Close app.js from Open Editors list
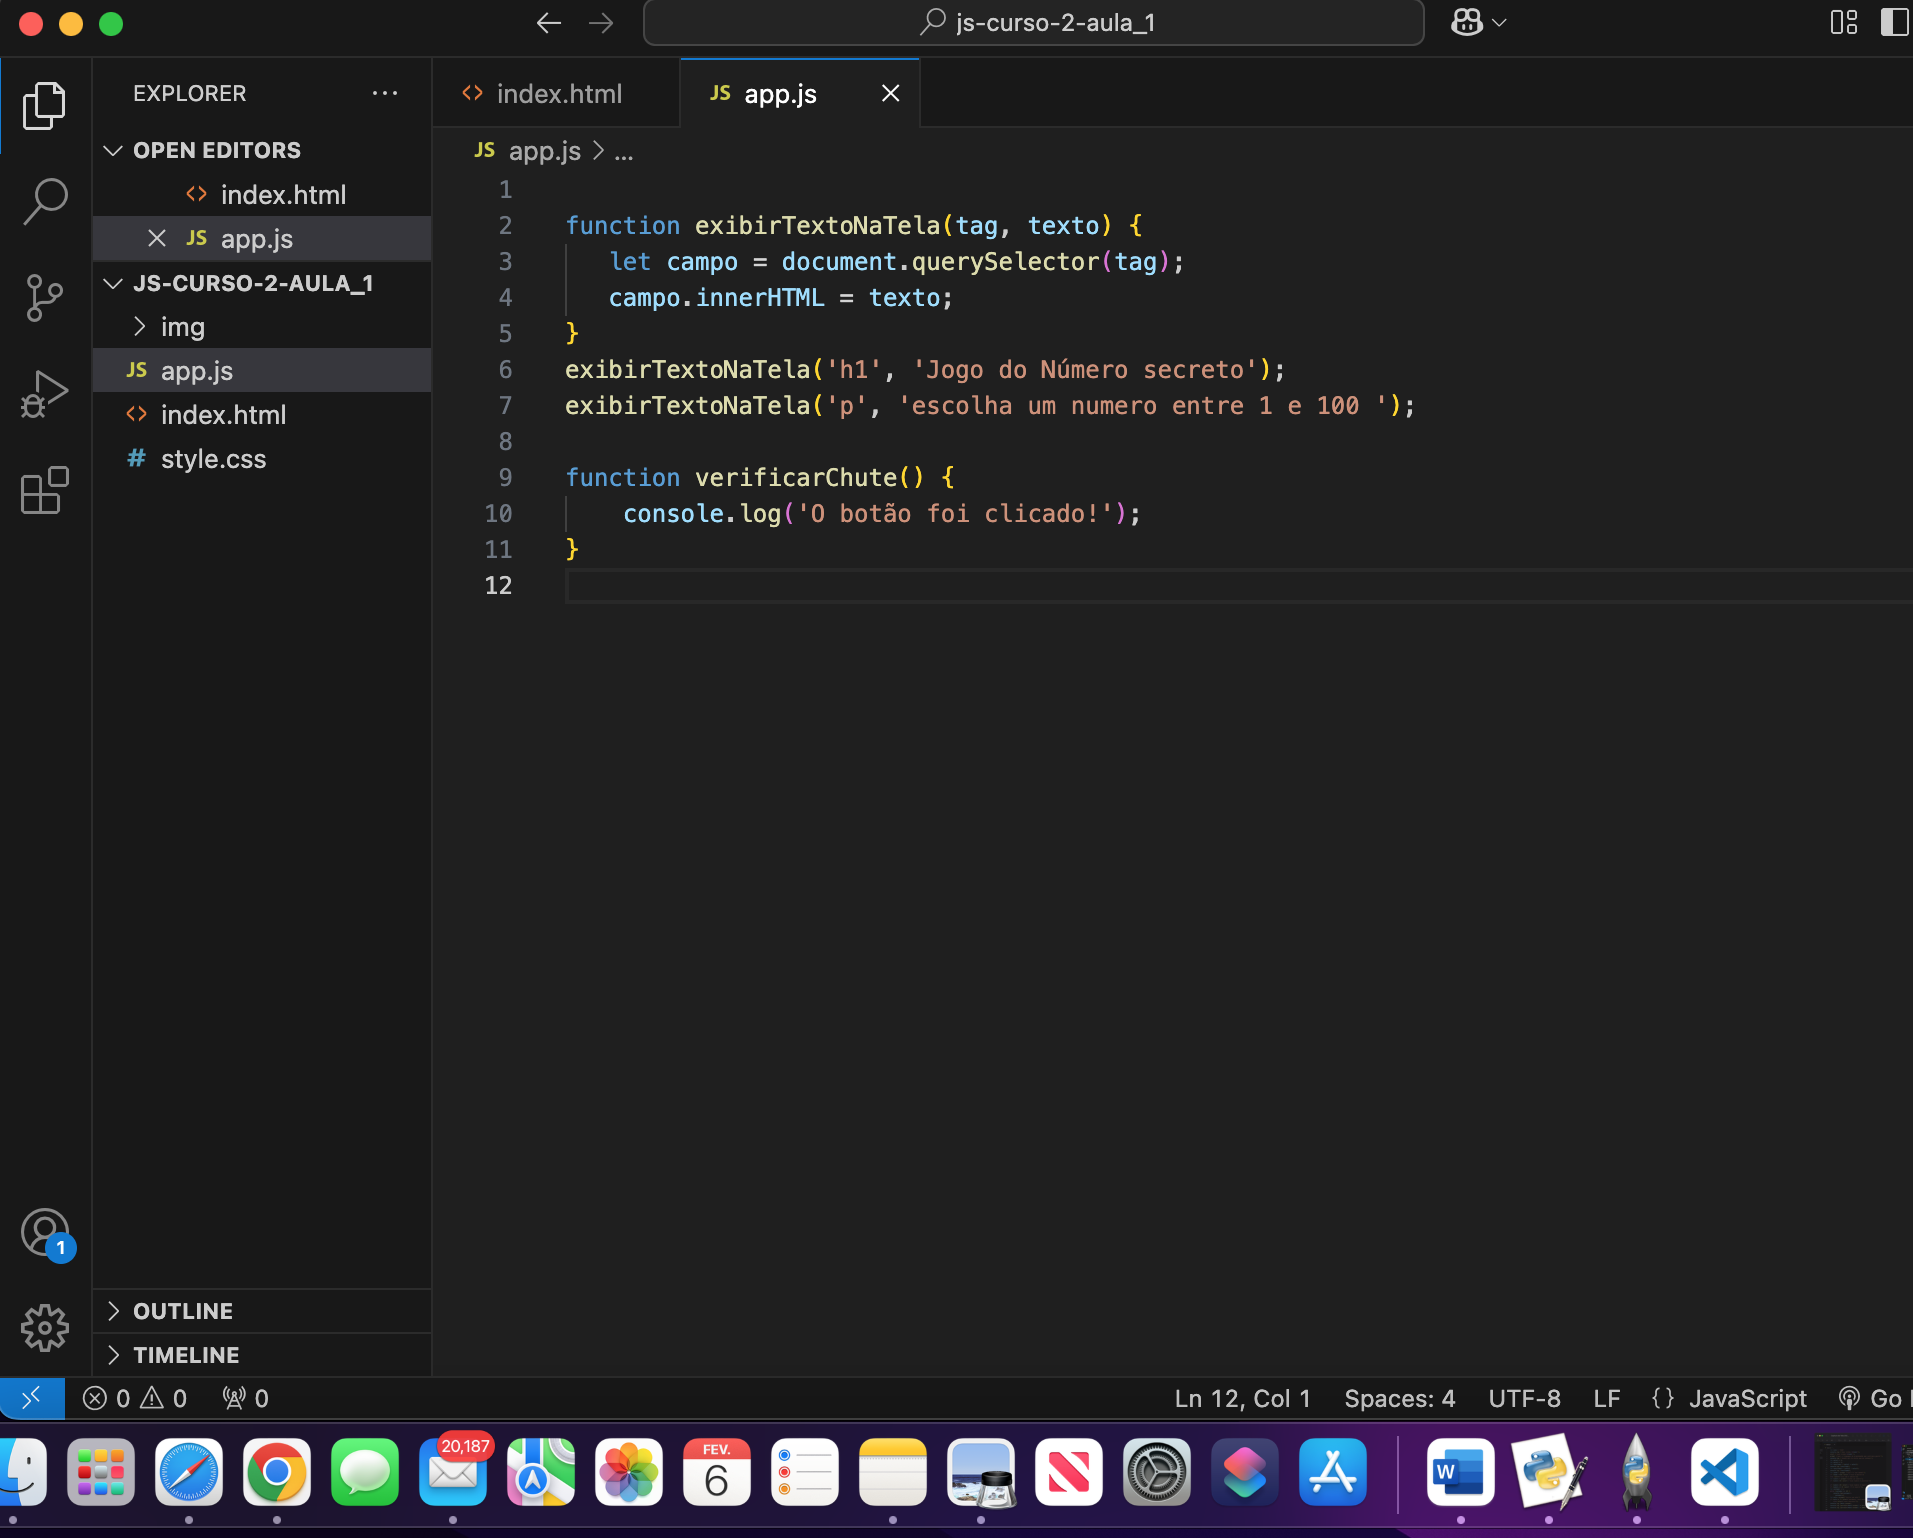The width and height of the screenshot is (1913, 1538). point(157,238)
